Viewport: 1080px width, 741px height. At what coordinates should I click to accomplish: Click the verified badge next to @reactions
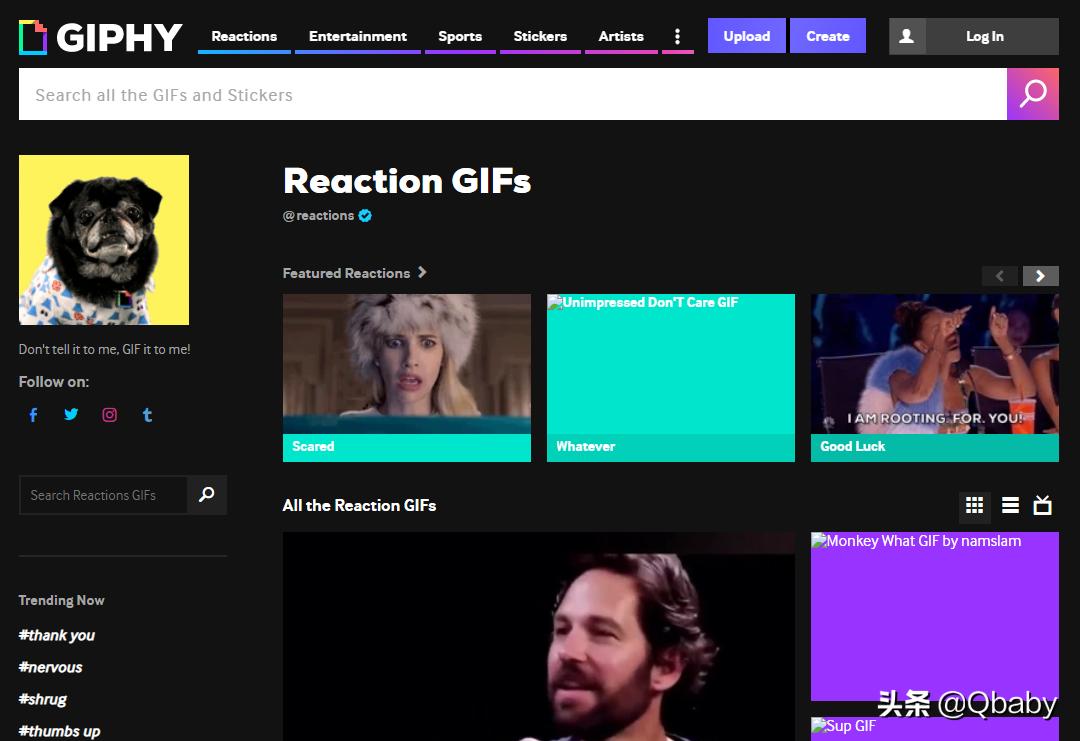point(365,216)
